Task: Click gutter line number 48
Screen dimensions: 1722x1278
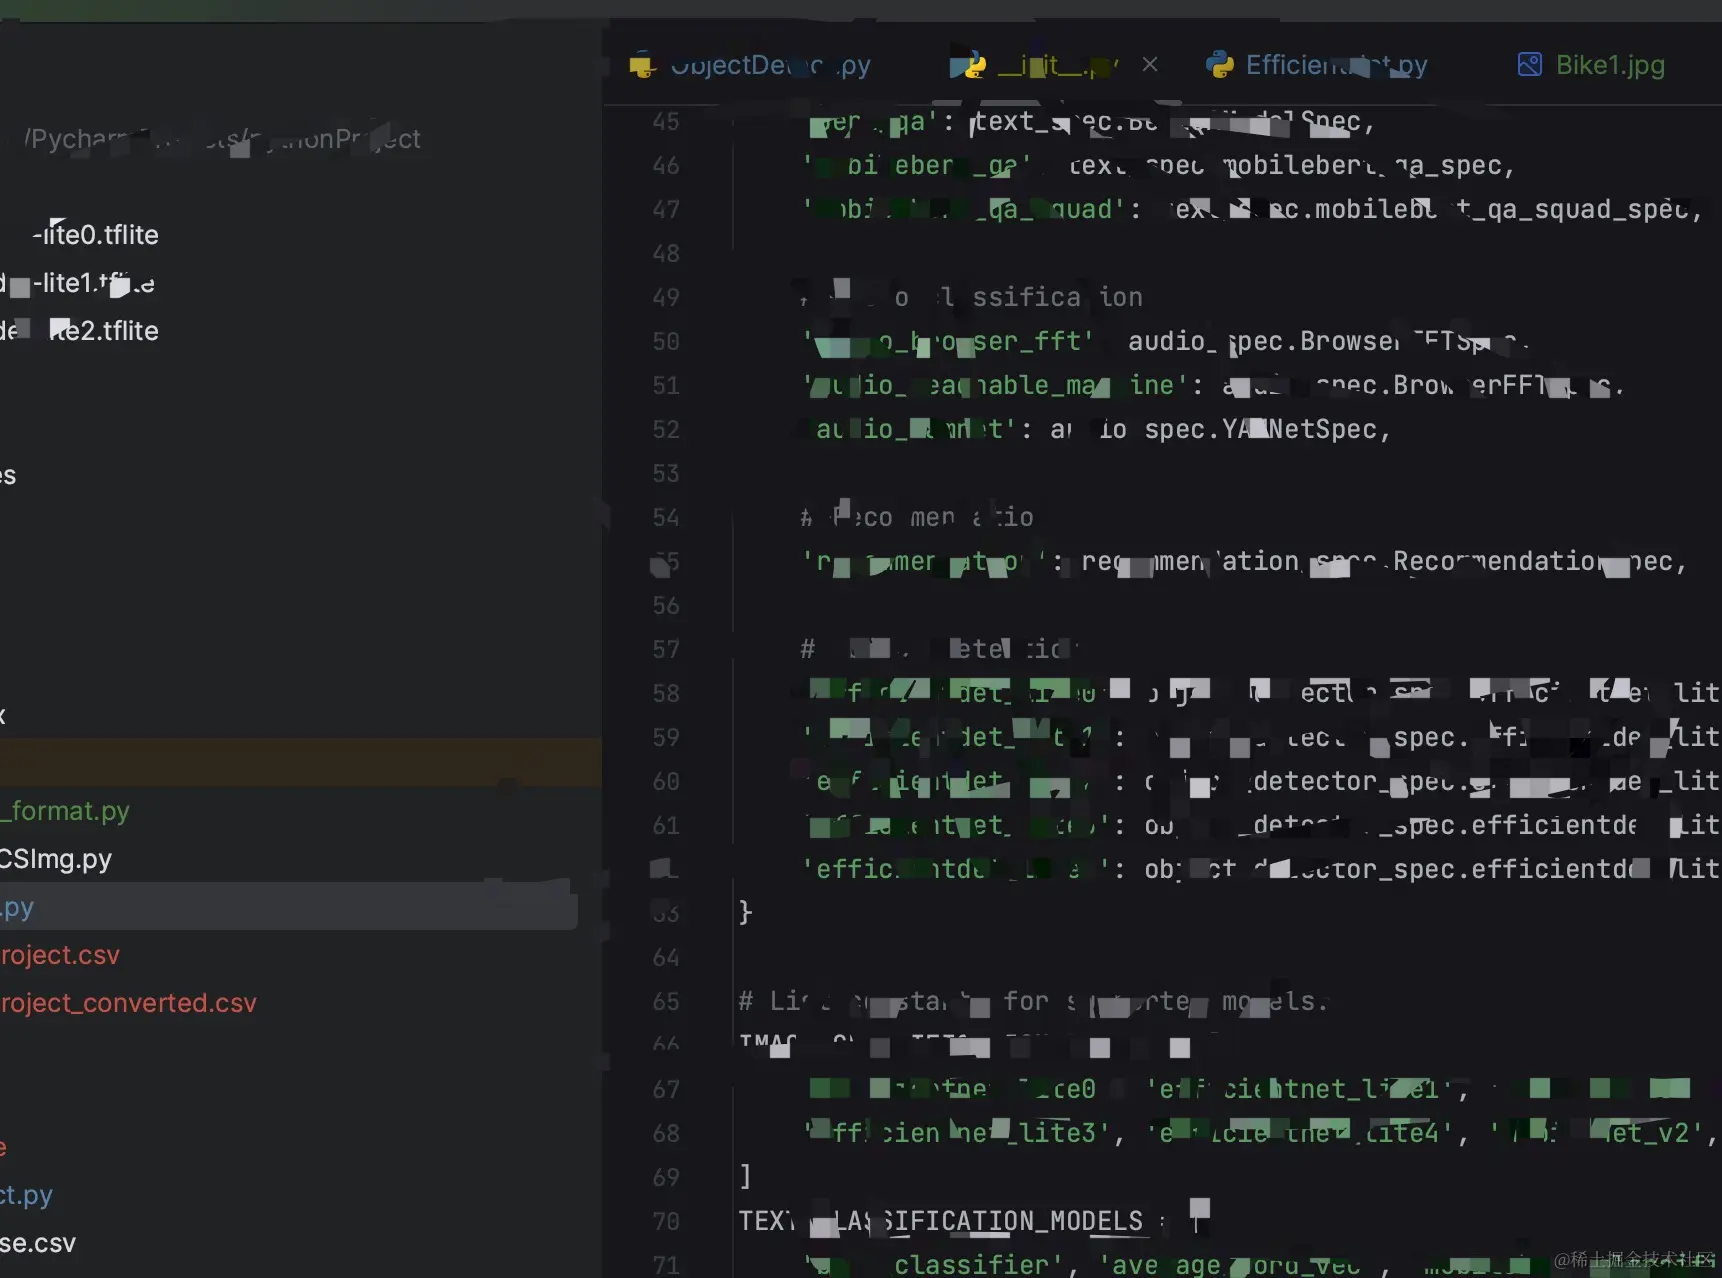Action: [666, 254]
